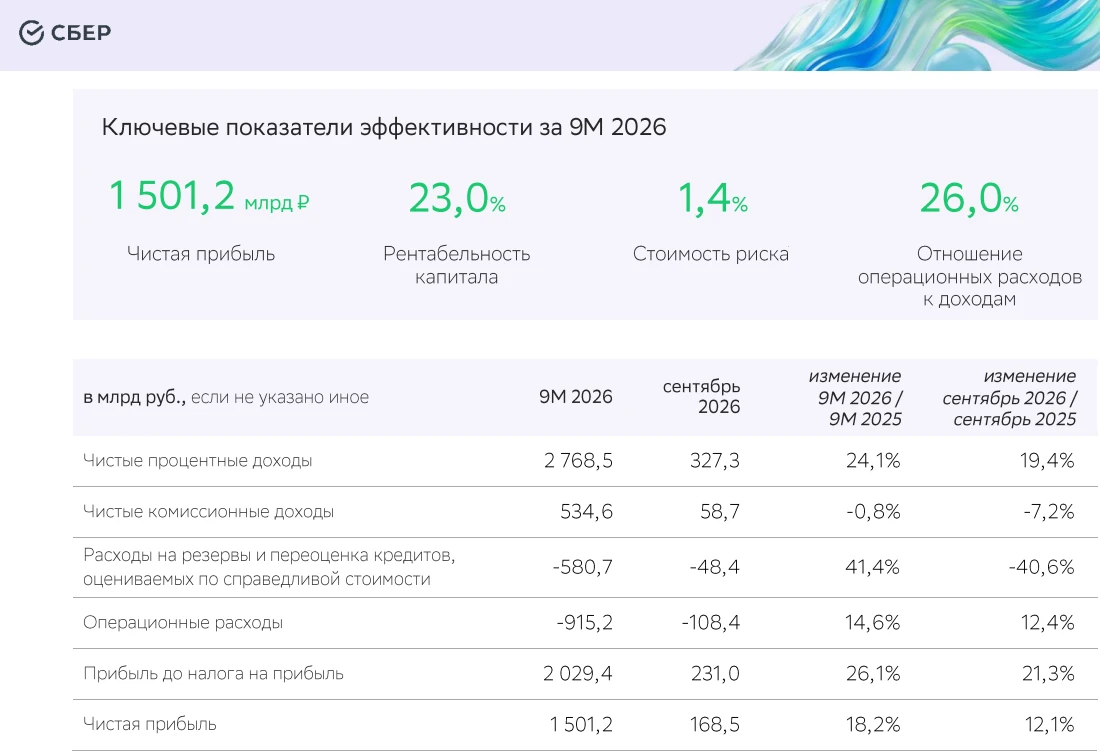Click the value '58,7'
Viewport: 1100px width, 756px height.
[720, 512]
